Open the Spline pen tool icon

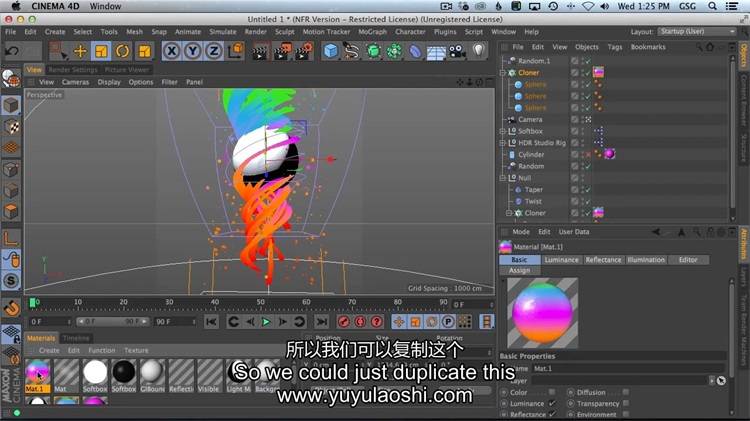click(352, 51)
